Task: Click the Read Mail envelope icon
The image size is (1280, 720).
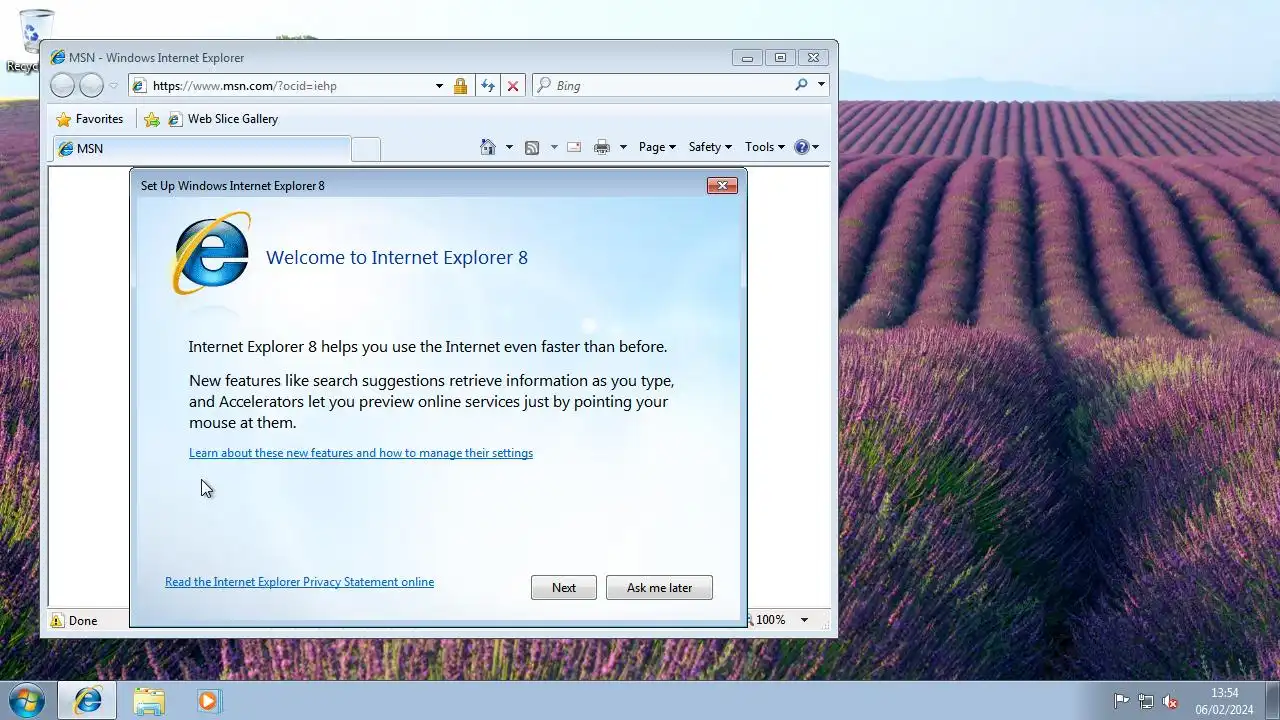Action: [574, 147]
